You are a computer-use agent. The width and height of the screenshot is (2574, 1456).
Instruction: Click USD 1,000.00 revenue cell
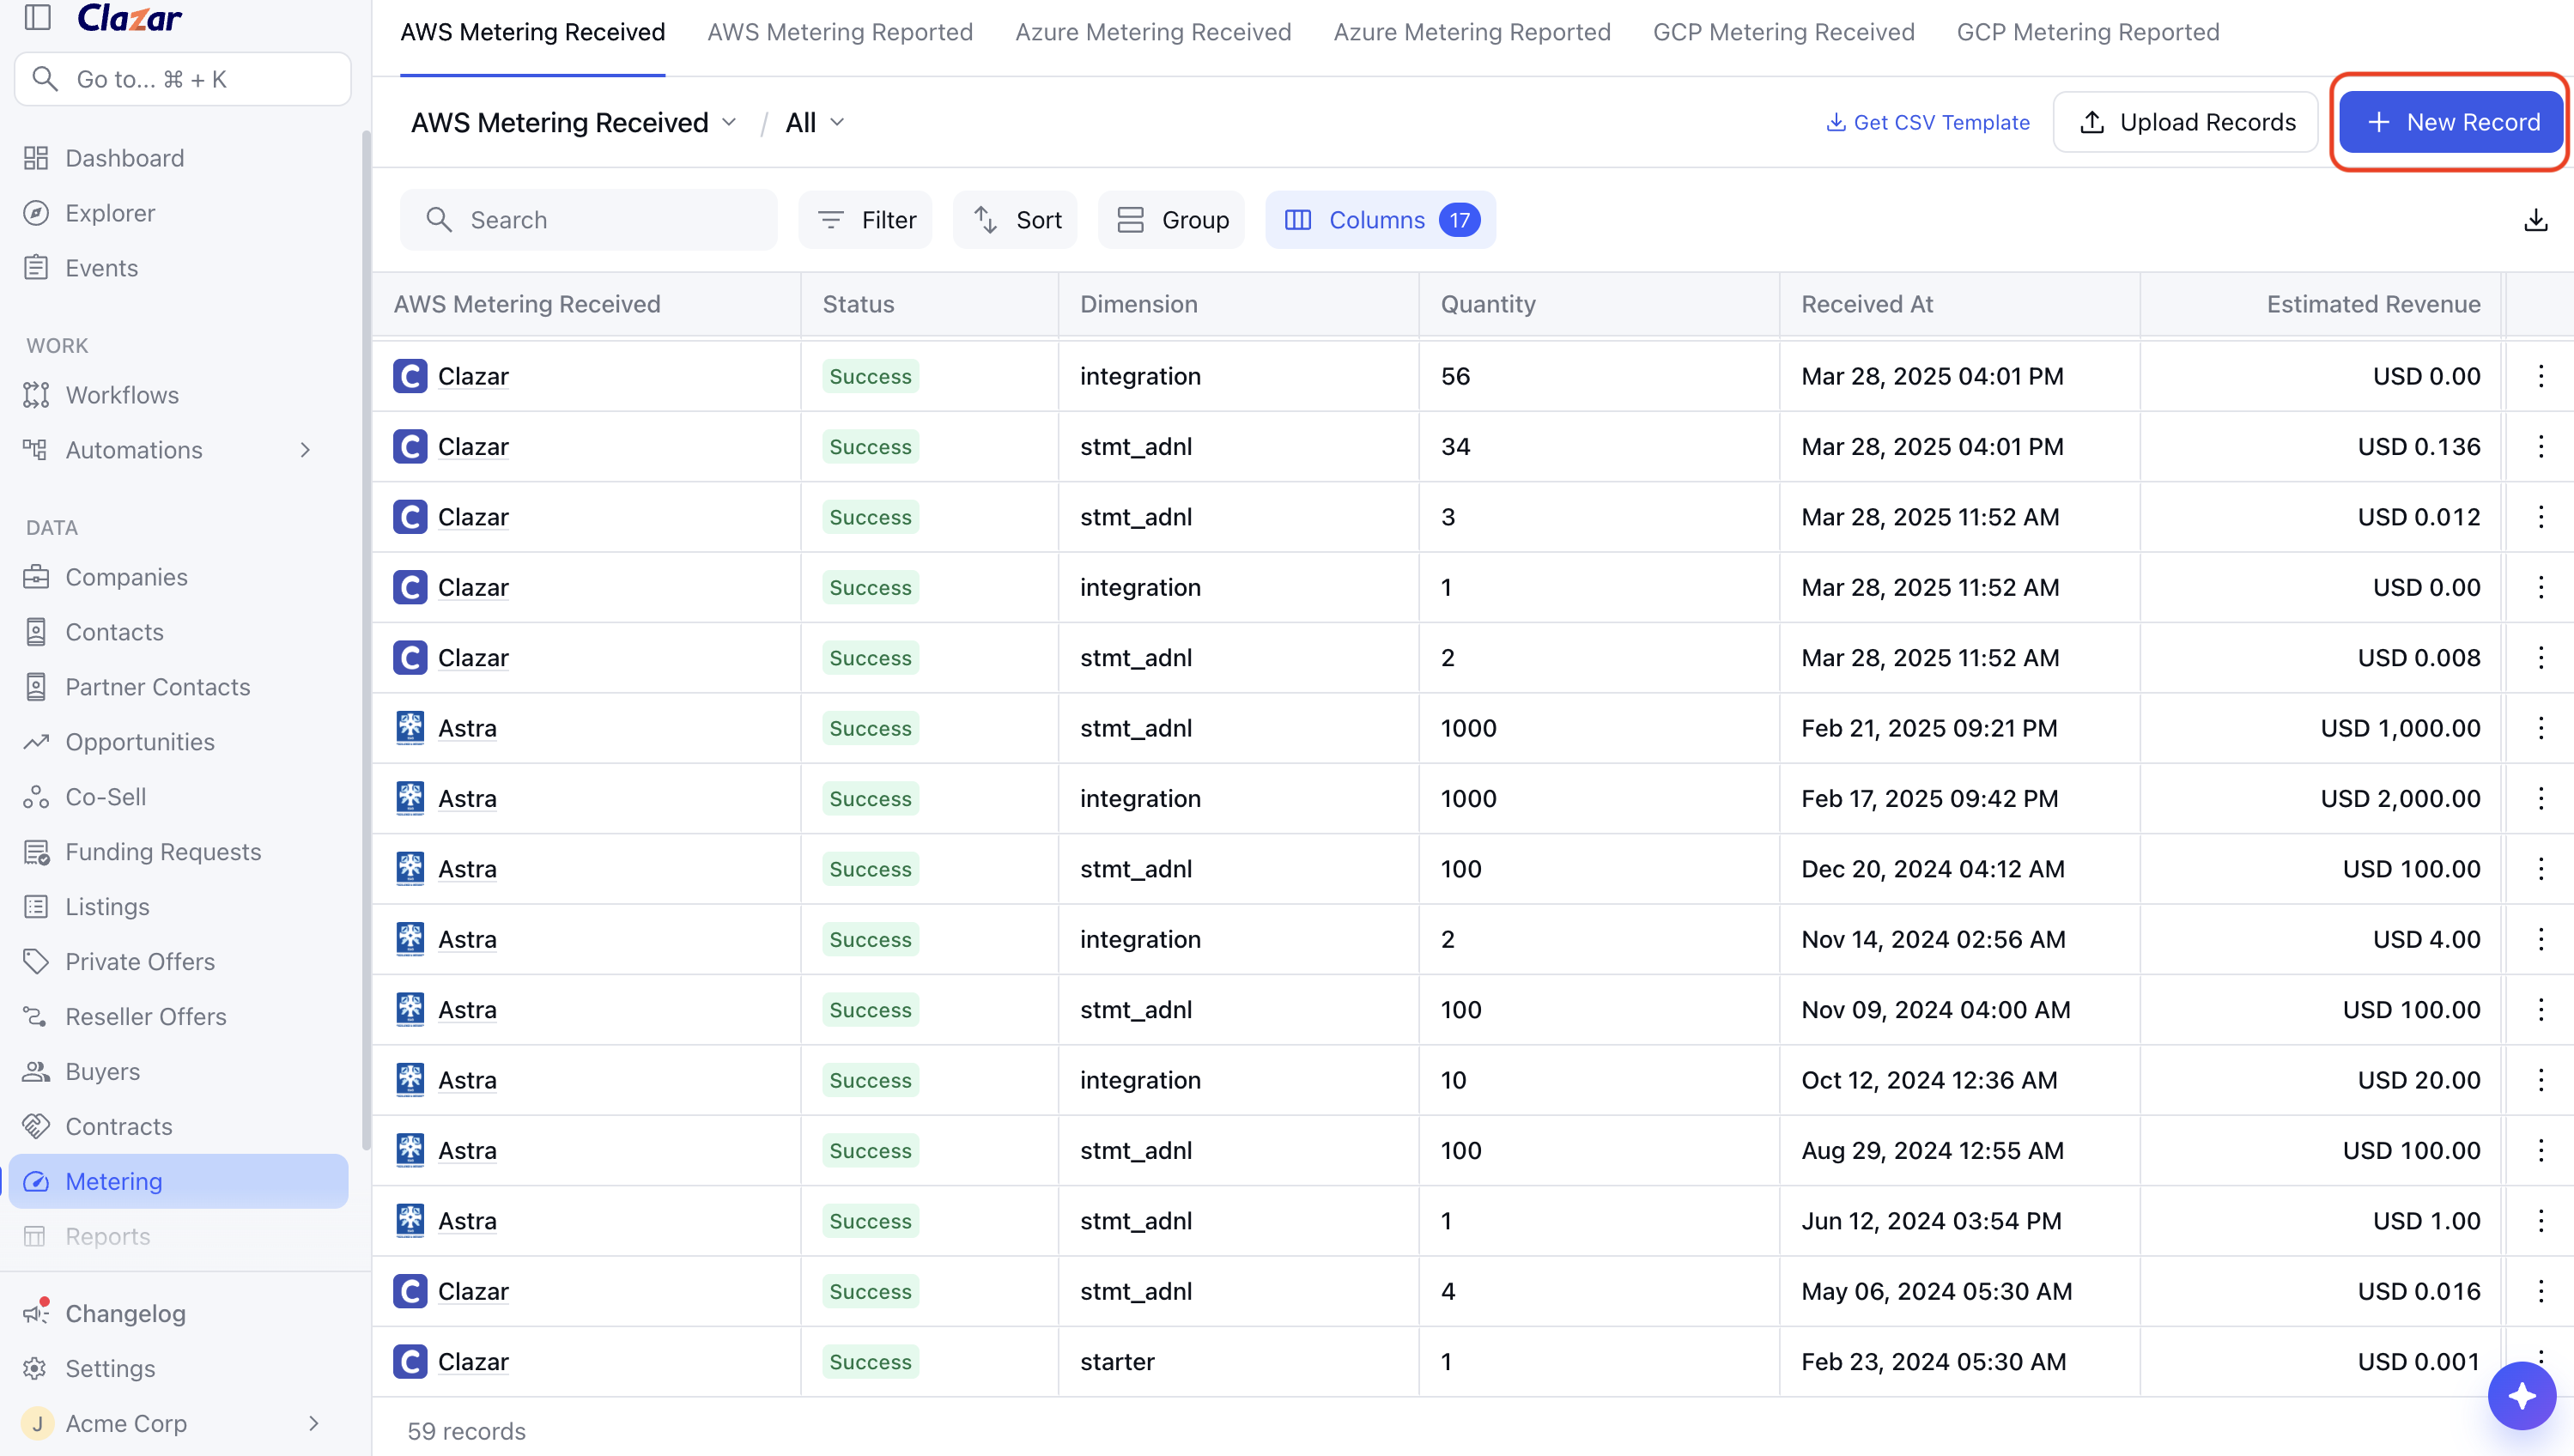[x=2400, y=728]
